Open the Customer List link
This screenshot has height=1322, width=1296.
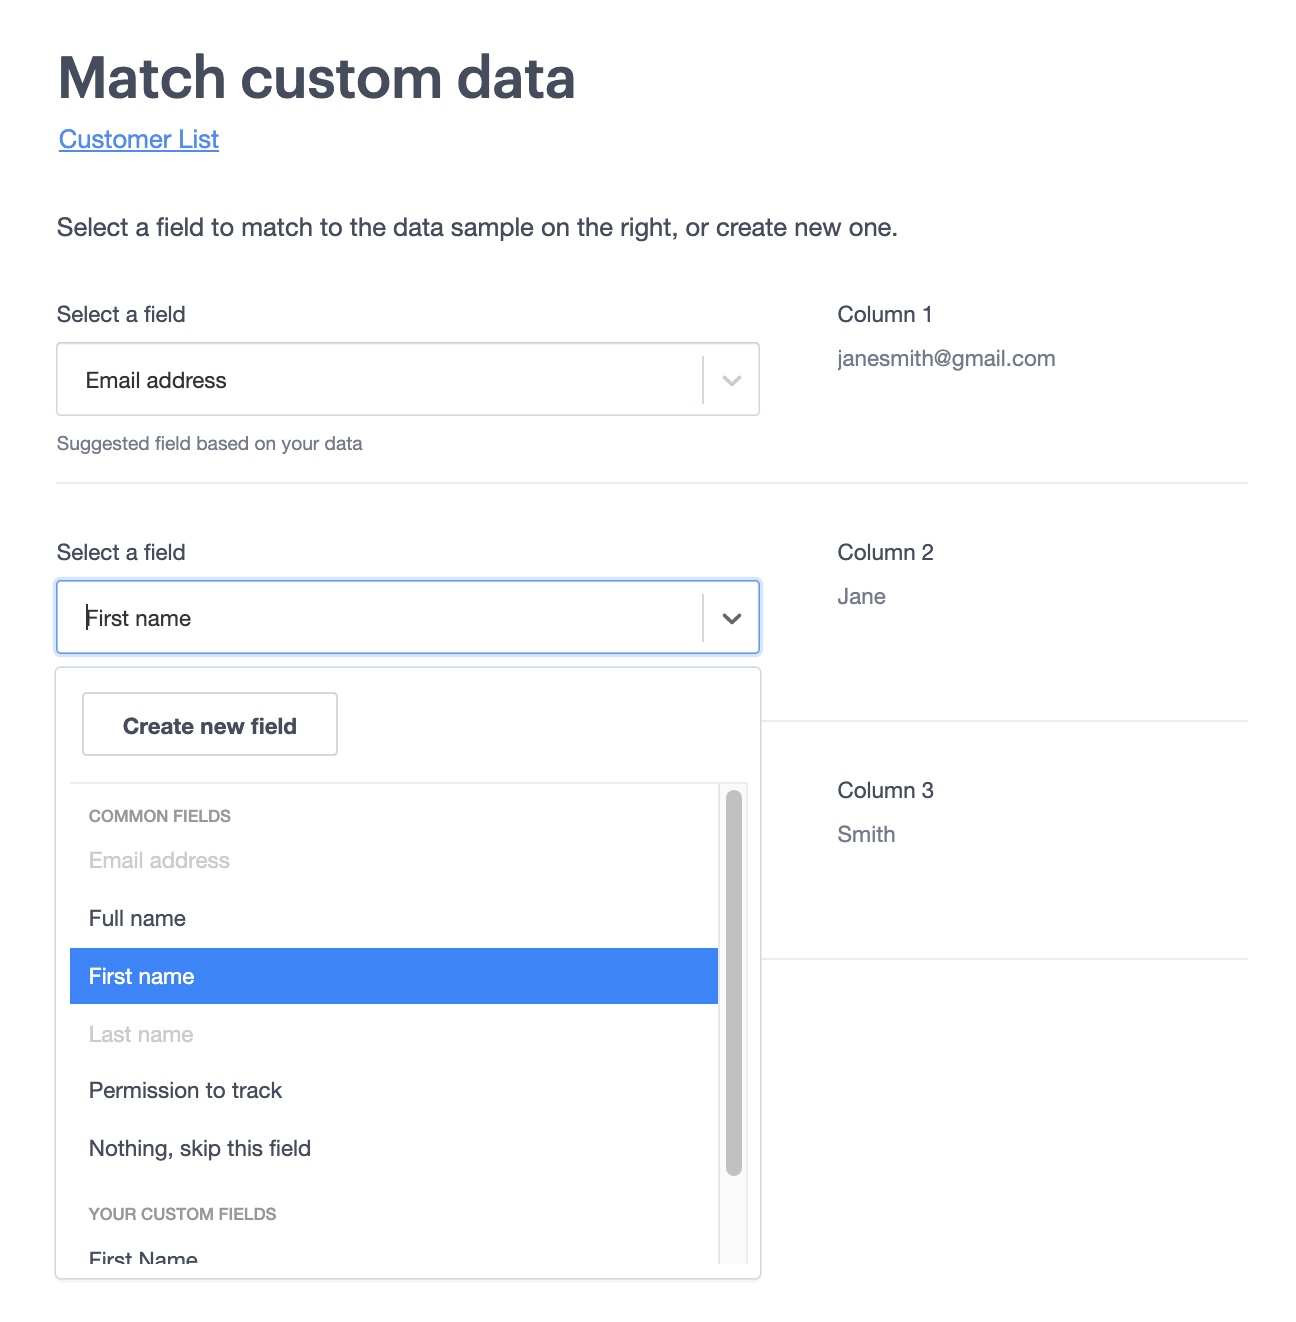[138, 139]
